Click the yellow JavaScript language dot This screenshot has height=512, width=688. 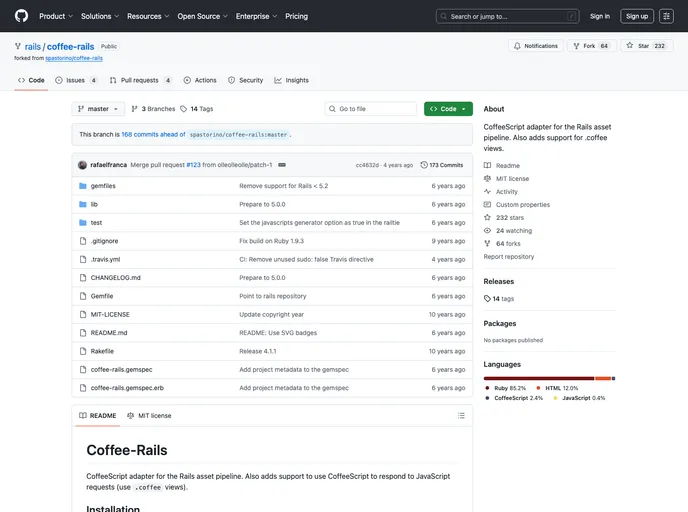click(555, 398)
